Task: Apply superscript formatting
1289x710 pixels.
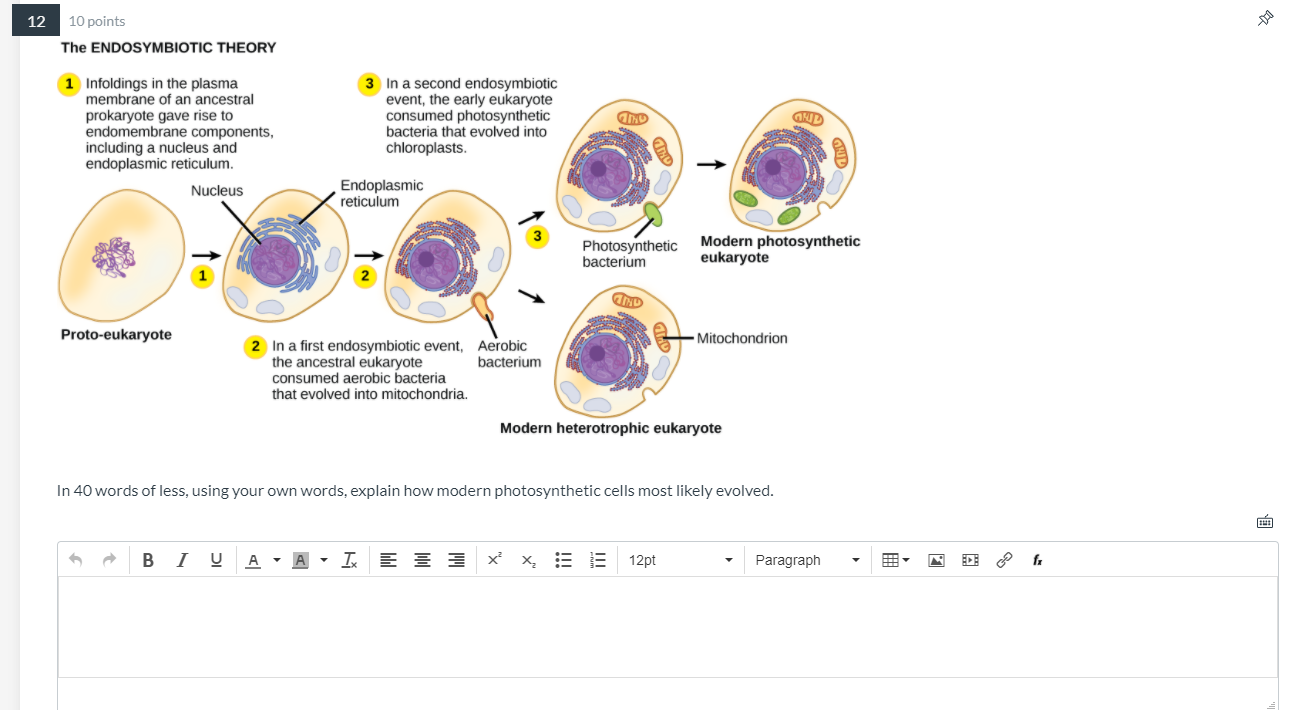Action: 494,560
